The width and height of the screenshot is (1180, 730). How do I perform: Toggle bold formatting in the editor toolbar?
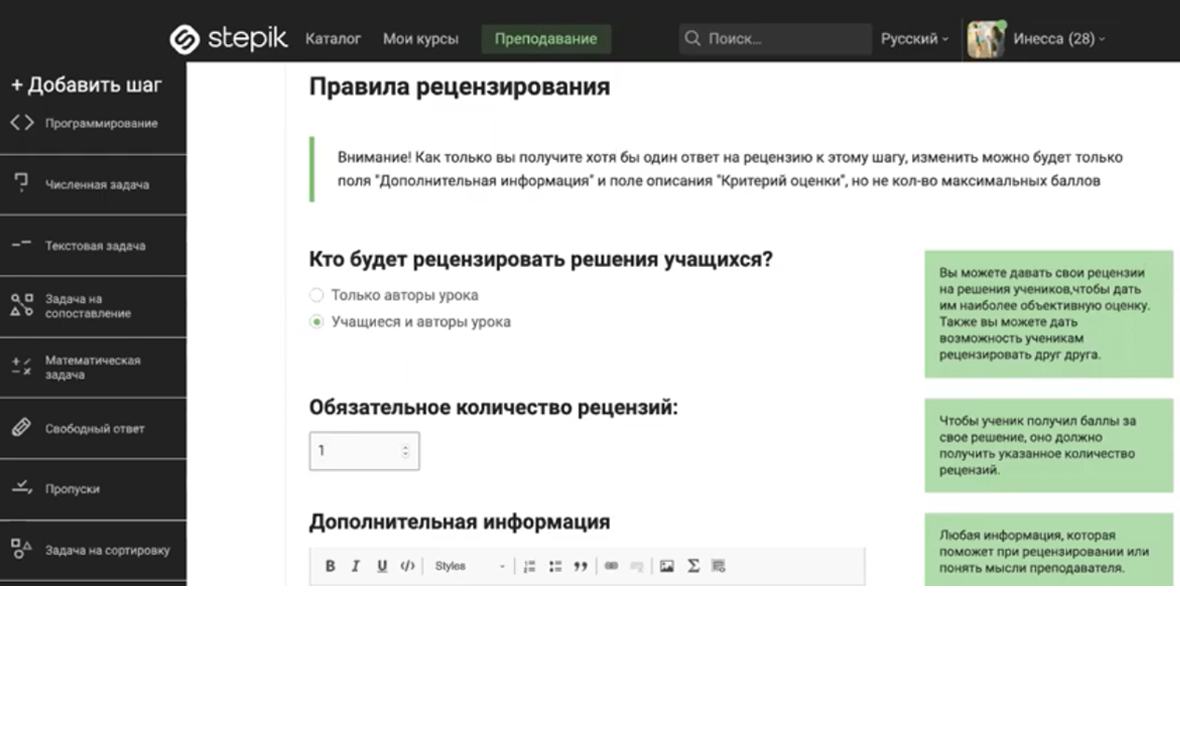pyautogui.click(x=330, y=566)
